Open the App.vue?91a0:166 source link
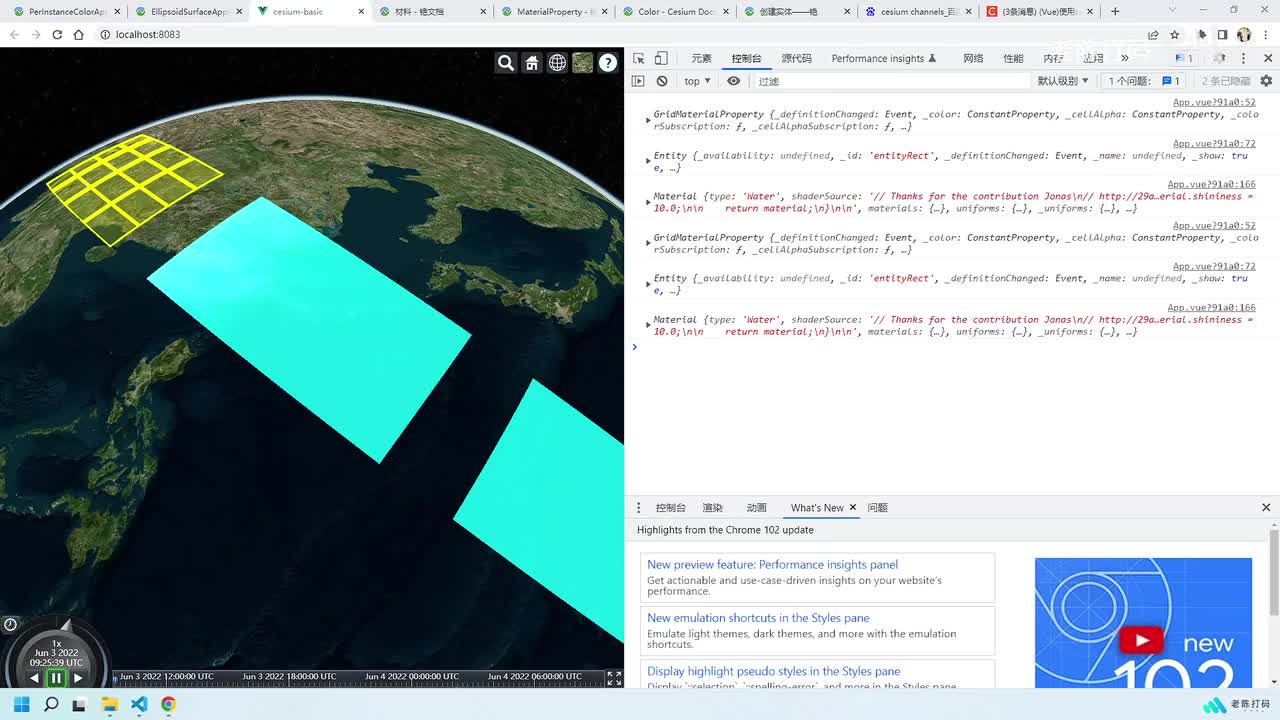1280x720 pixels. 1211,184
